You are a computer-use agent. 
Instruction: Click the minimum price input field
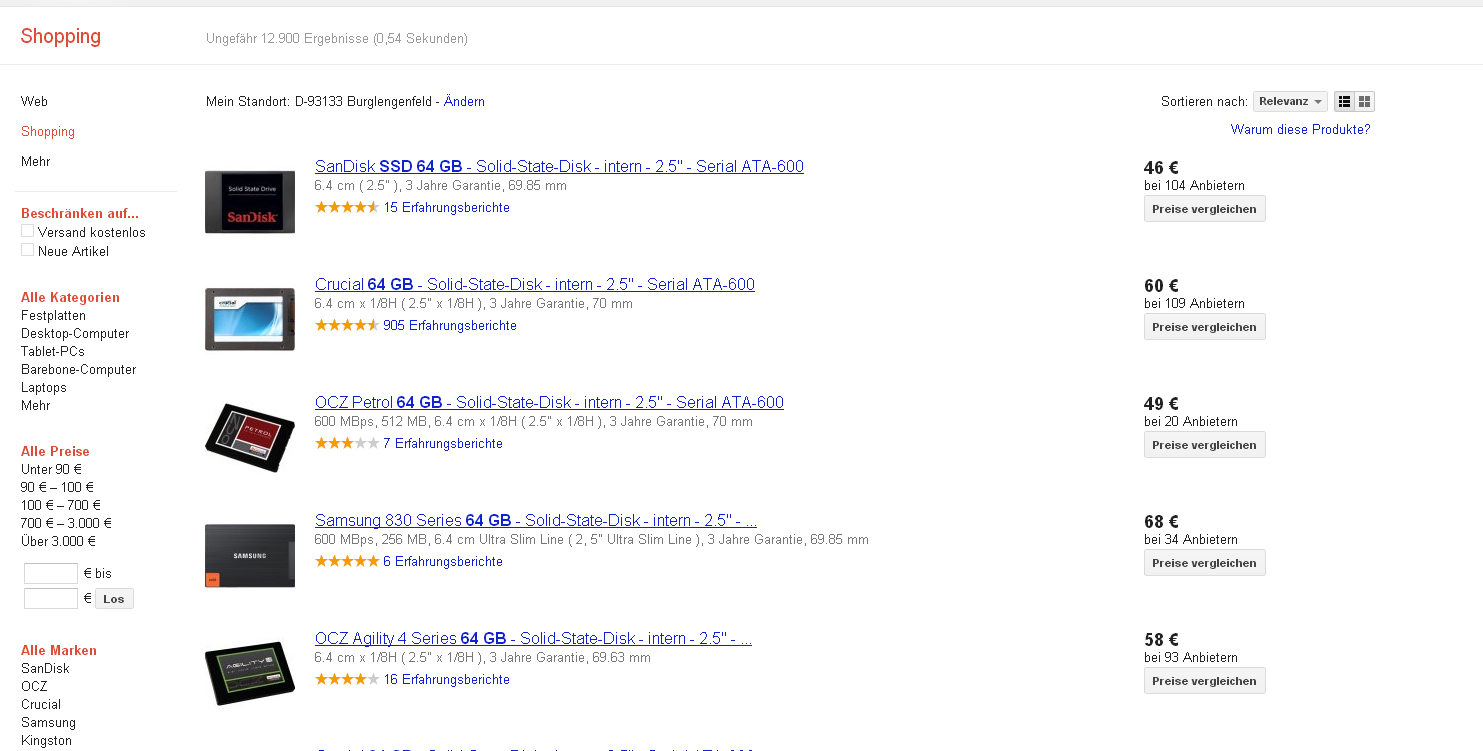[x=51, y=573]
